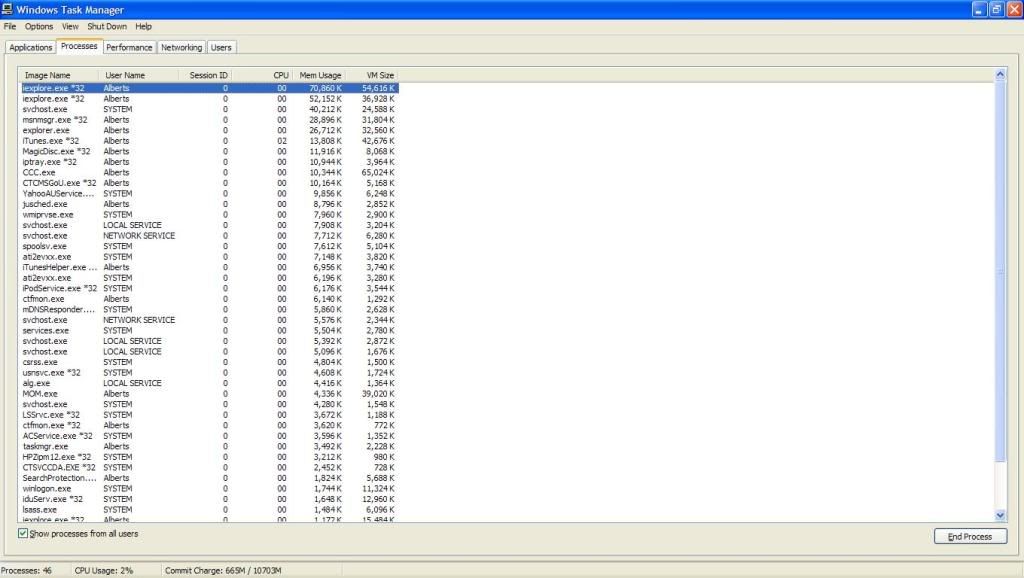1024x578 pixels.
Task: Switch to the Networking tab
Action: (x=181, y=46)
